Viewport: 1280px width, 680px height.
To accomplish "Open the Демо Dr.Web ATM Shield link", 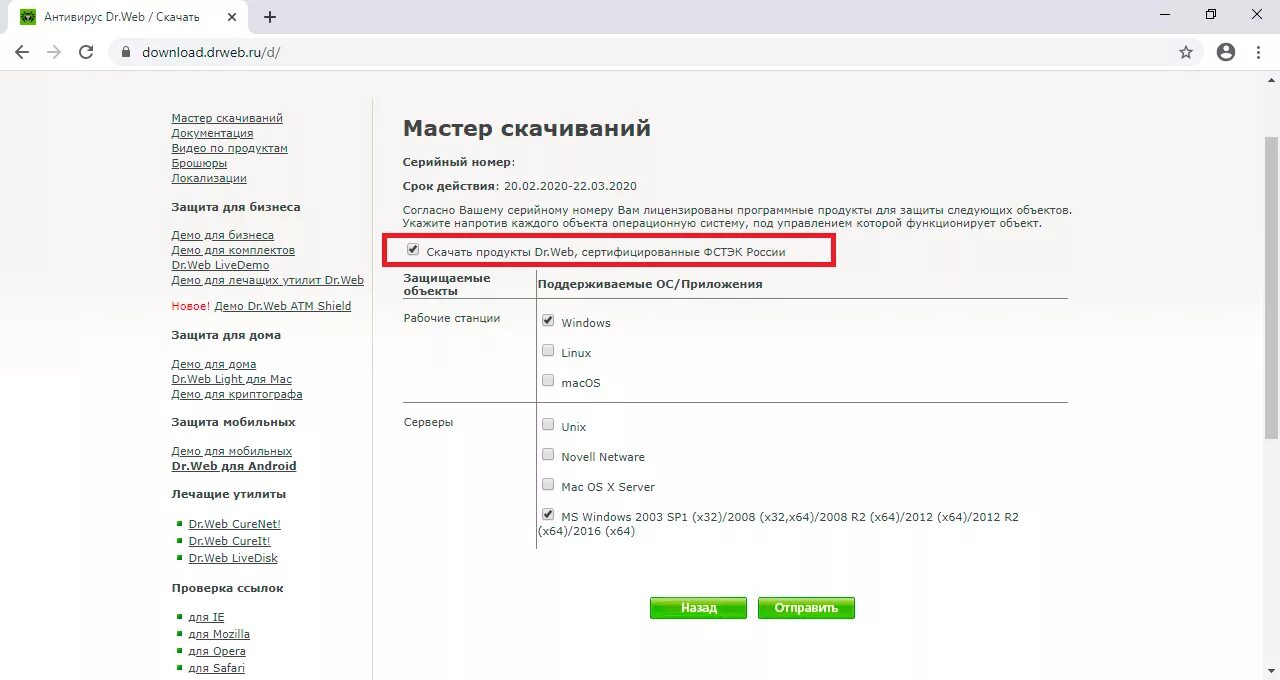I will click(x=283, y=306).
